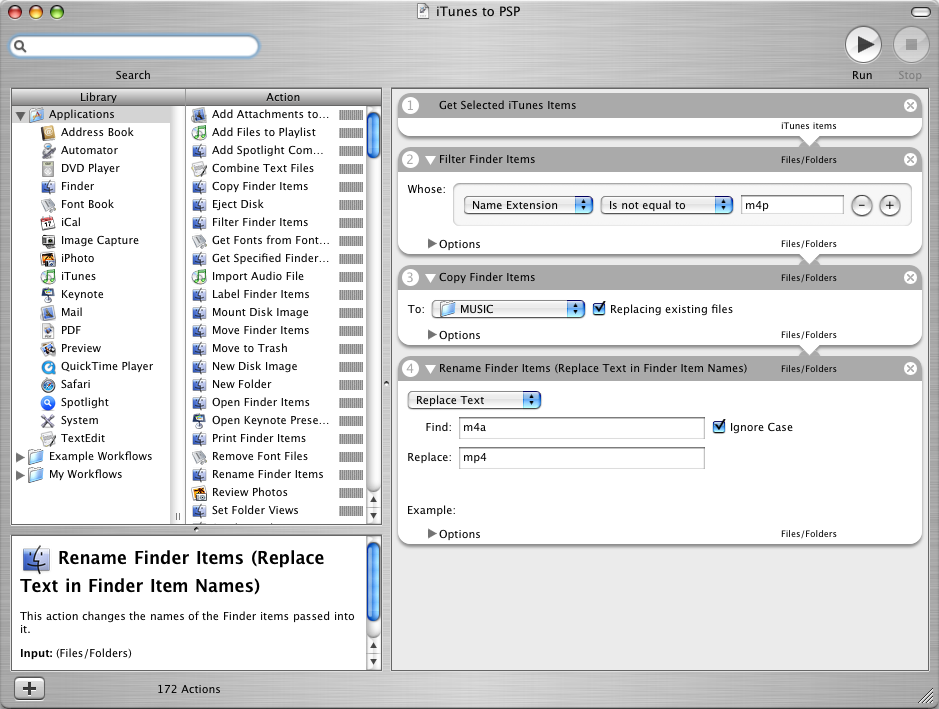Toggle the Ignore Case checkbox
The height and width of the screenshot is (709, 939).
(719, 426)
